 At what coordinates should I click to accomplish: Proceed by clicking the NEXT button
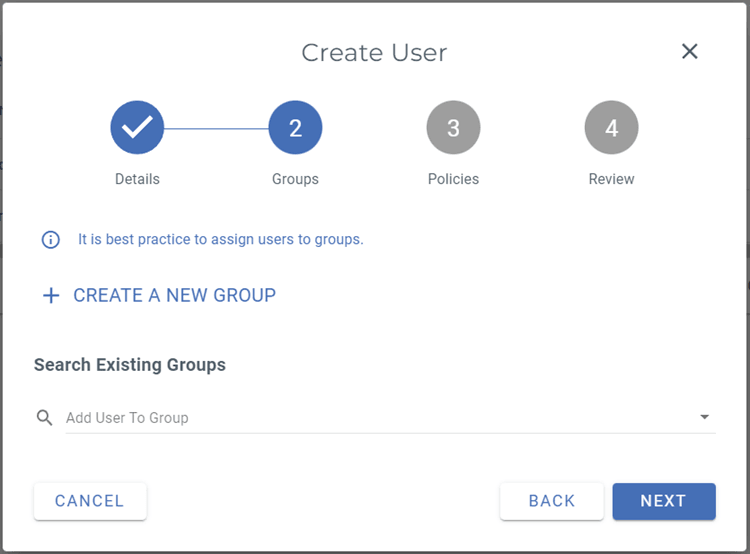tap(663, 501)
